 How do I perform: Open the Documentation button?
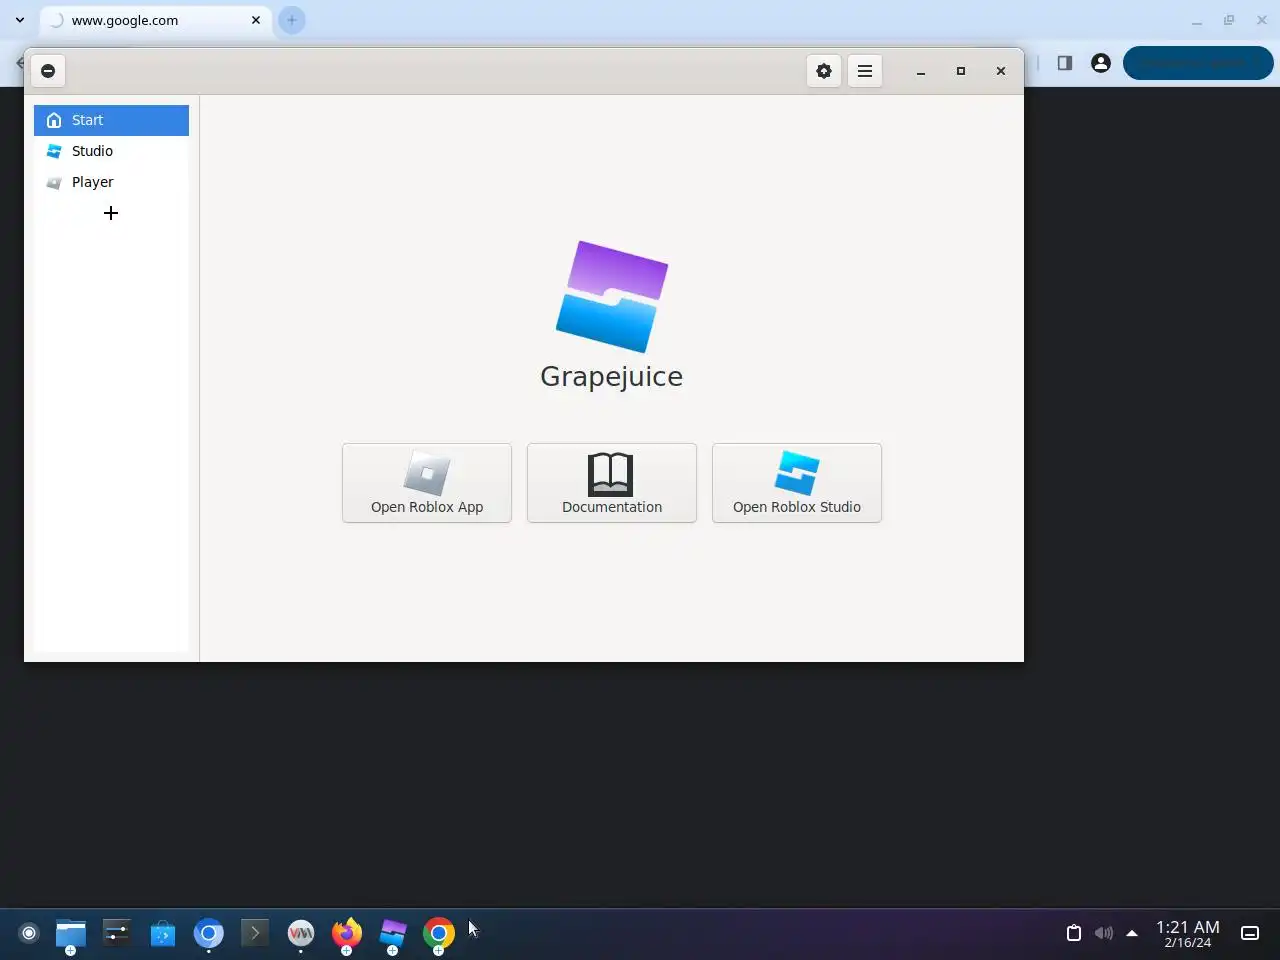612,483
